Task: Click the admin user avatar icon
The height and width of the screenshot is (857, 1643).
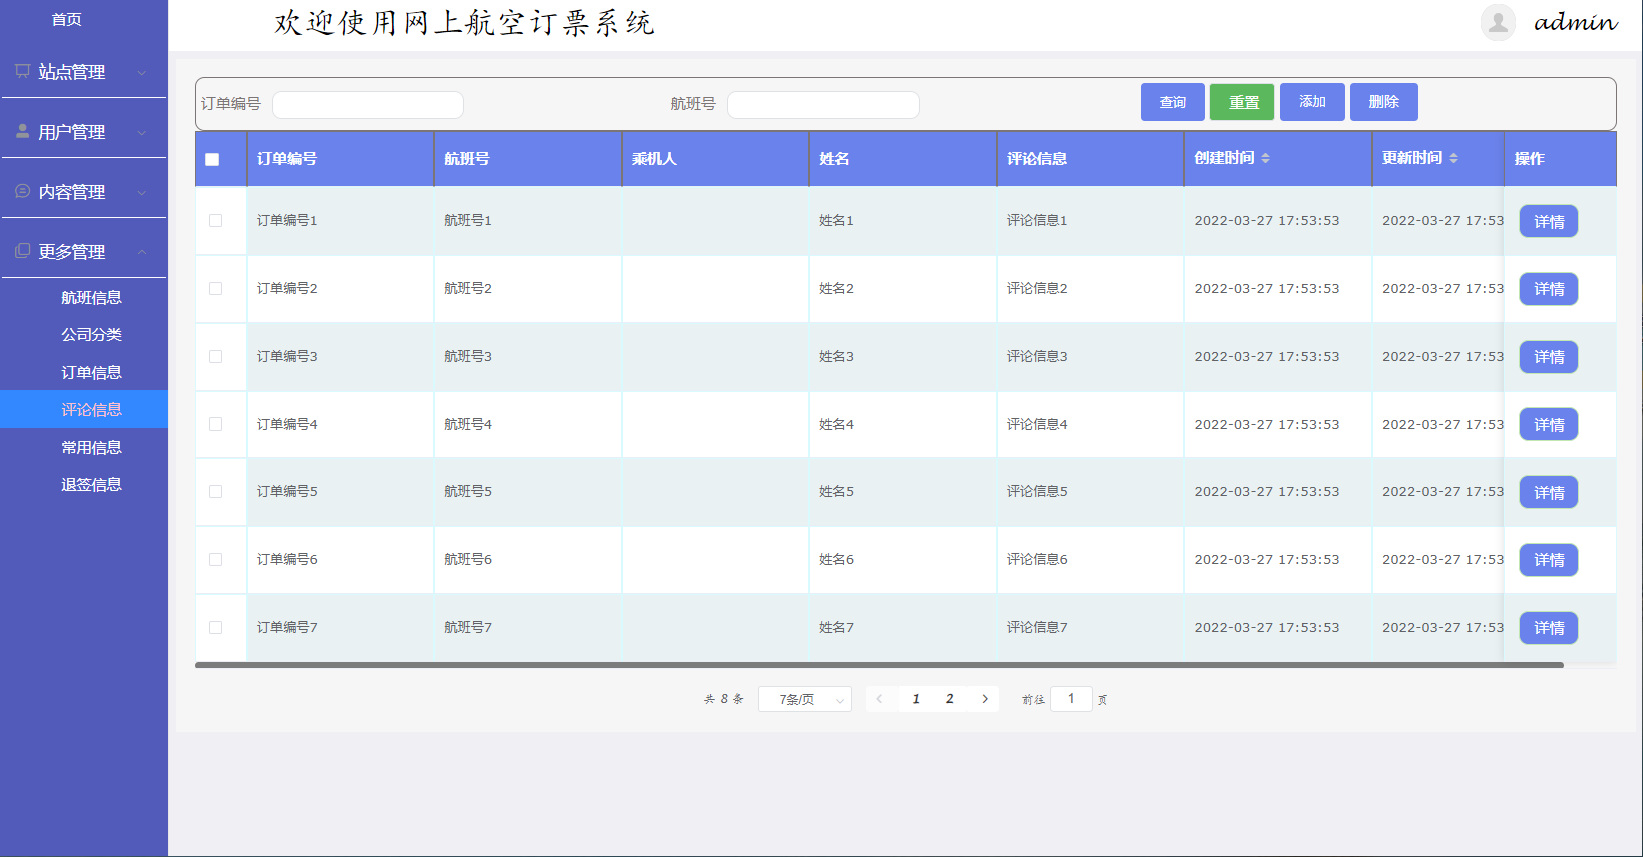Action: [1497, 22]
